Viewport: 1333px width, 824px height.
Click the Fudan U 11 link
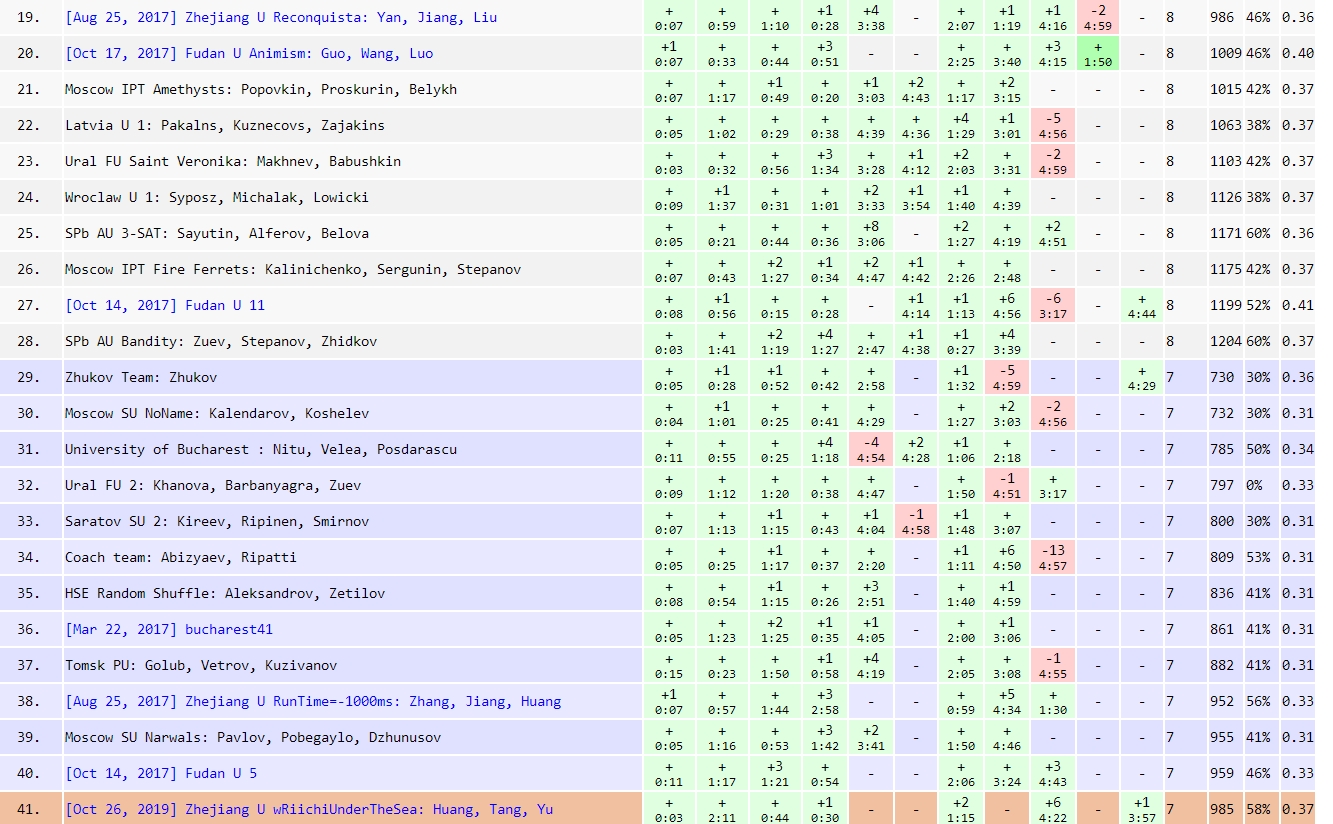(x=165, y=305)
